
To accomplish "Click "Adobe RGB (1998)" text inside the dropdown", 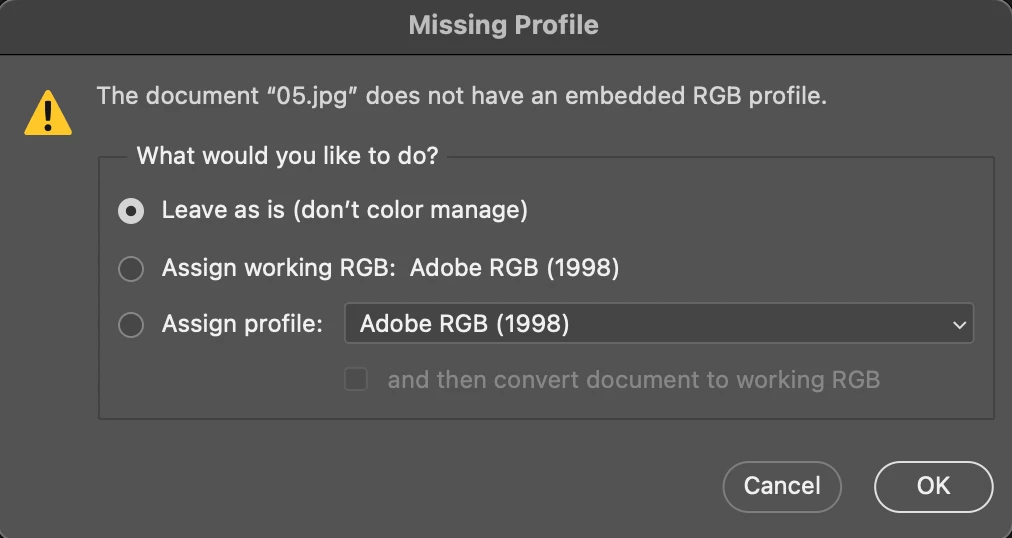I will pyautogui.click(x=464, y=324).
